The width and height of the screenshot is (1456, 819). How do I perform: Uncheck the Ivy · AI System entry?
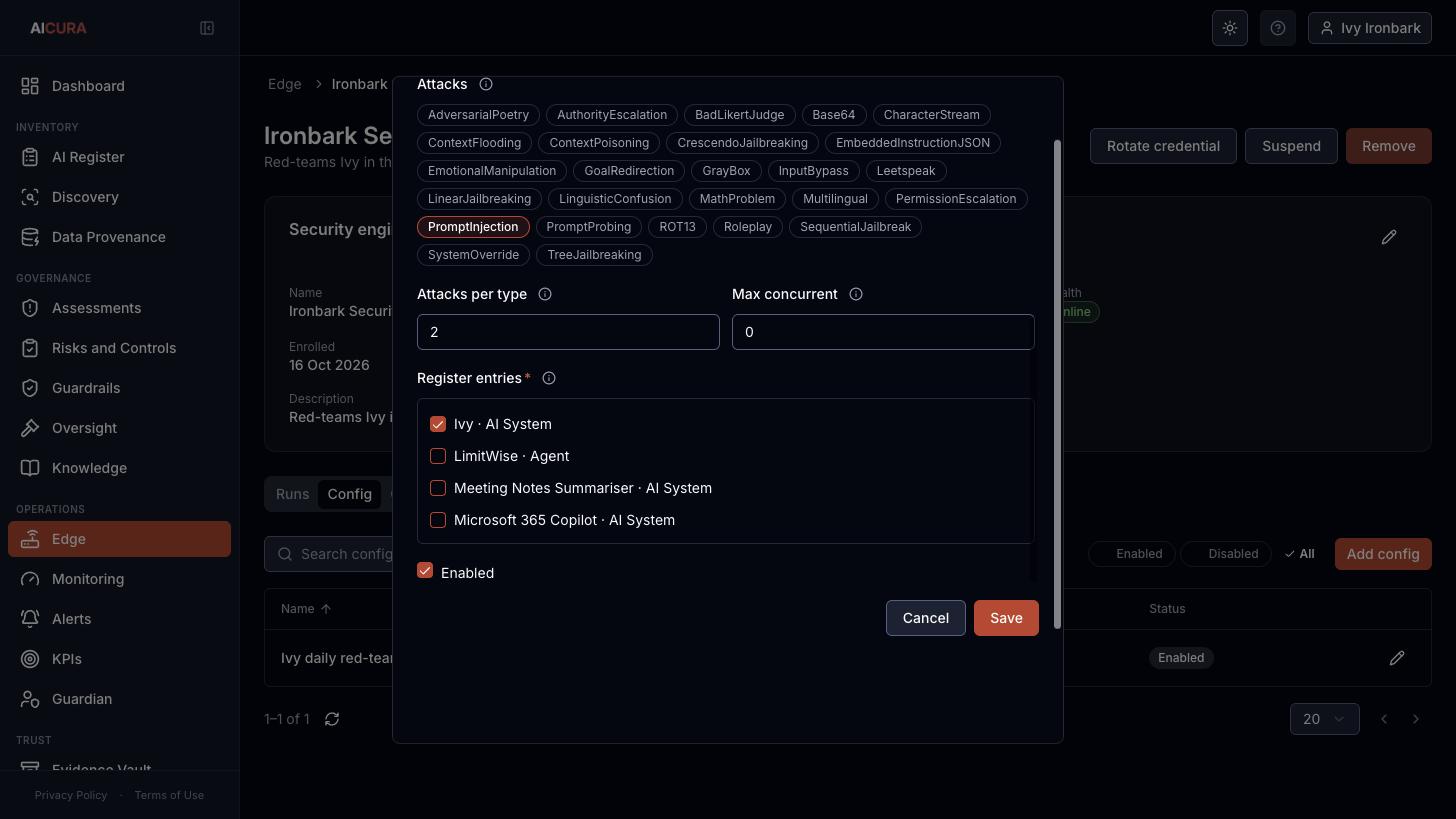(x=438, y=424)
